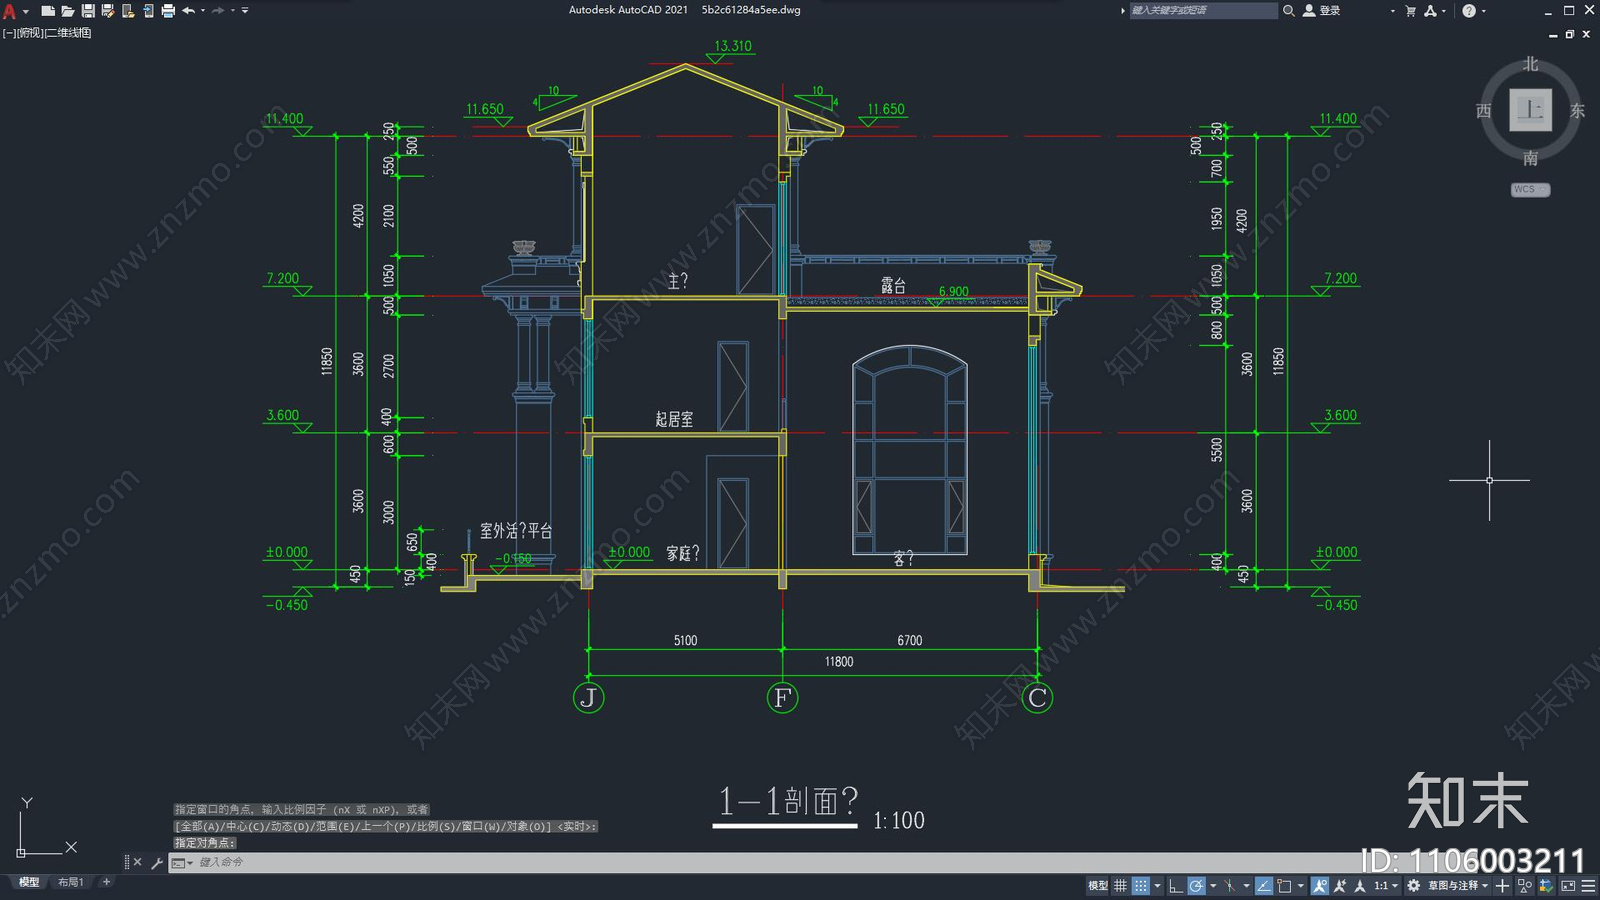Open the Undo history dropdown arrow
The width and height of the screenshot is (1600, 900).
(x=203, y=11)
